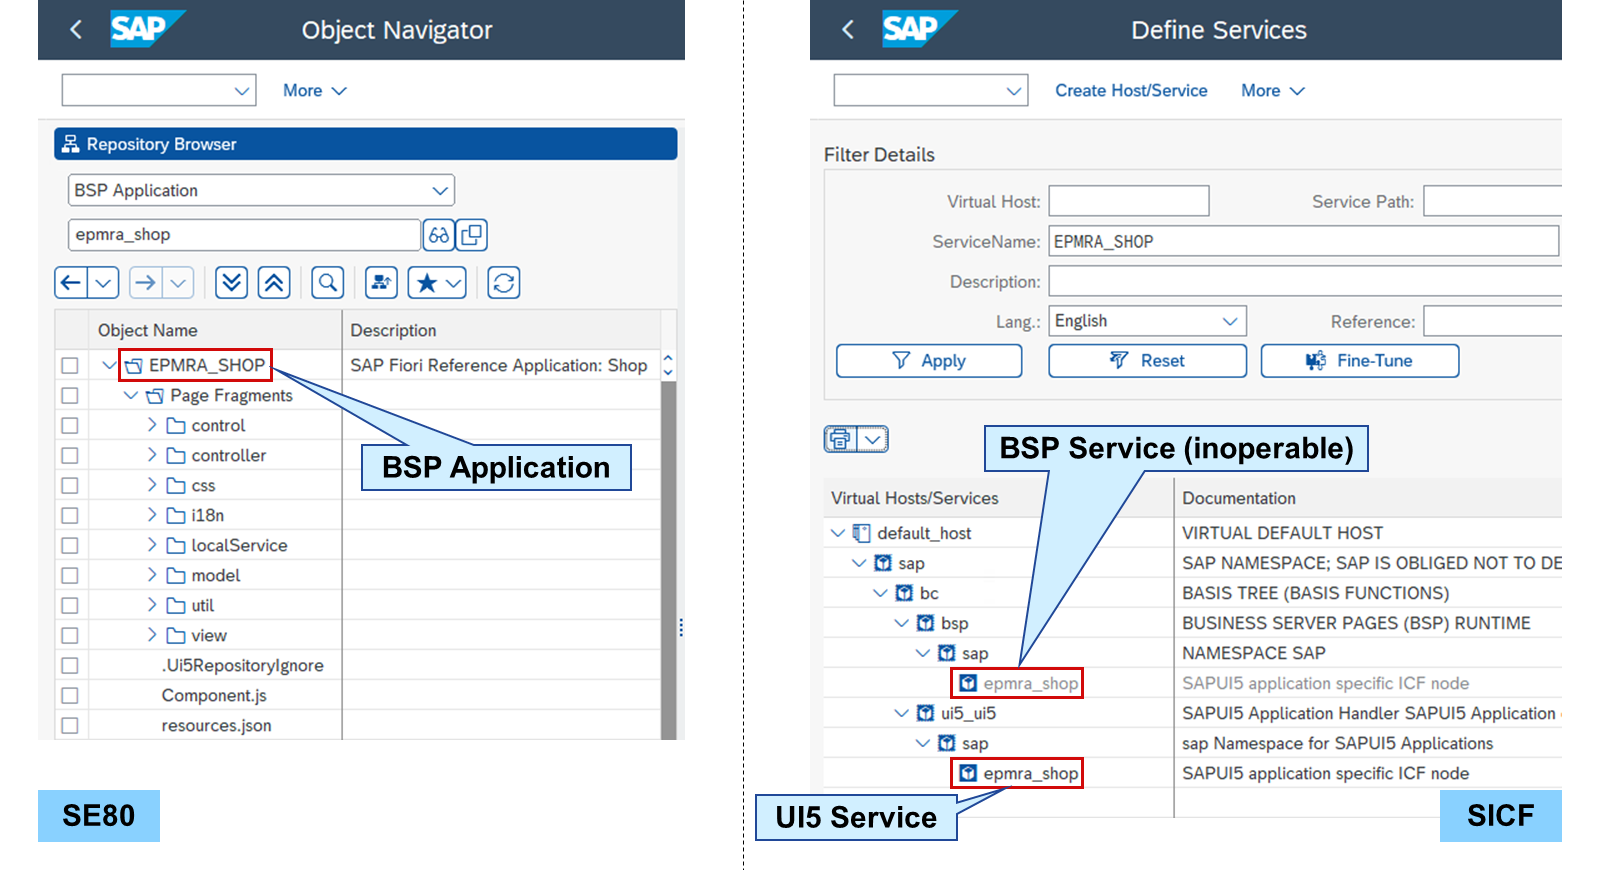Click the control folder icon

click(176, 426)
